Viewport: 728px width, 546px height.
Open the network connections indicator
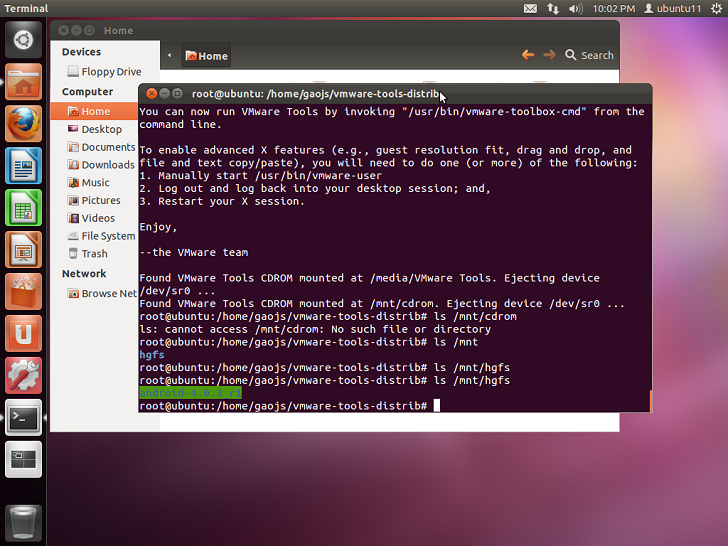[x=552, y=8]
